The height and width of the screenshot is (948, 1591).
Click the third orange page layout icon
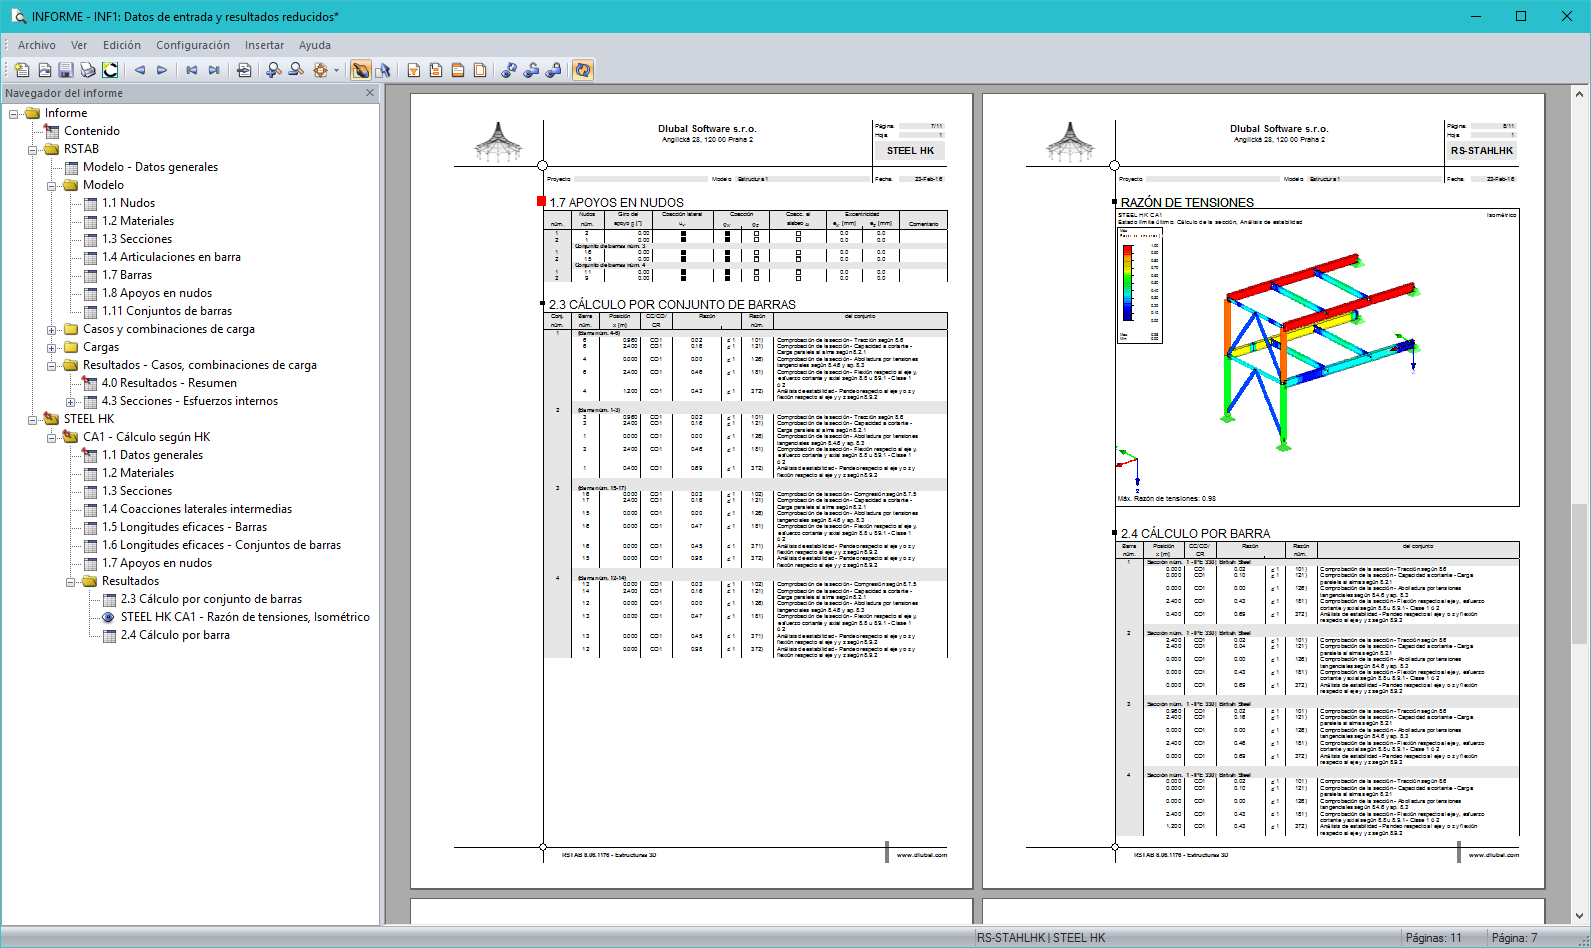point(458,70)
